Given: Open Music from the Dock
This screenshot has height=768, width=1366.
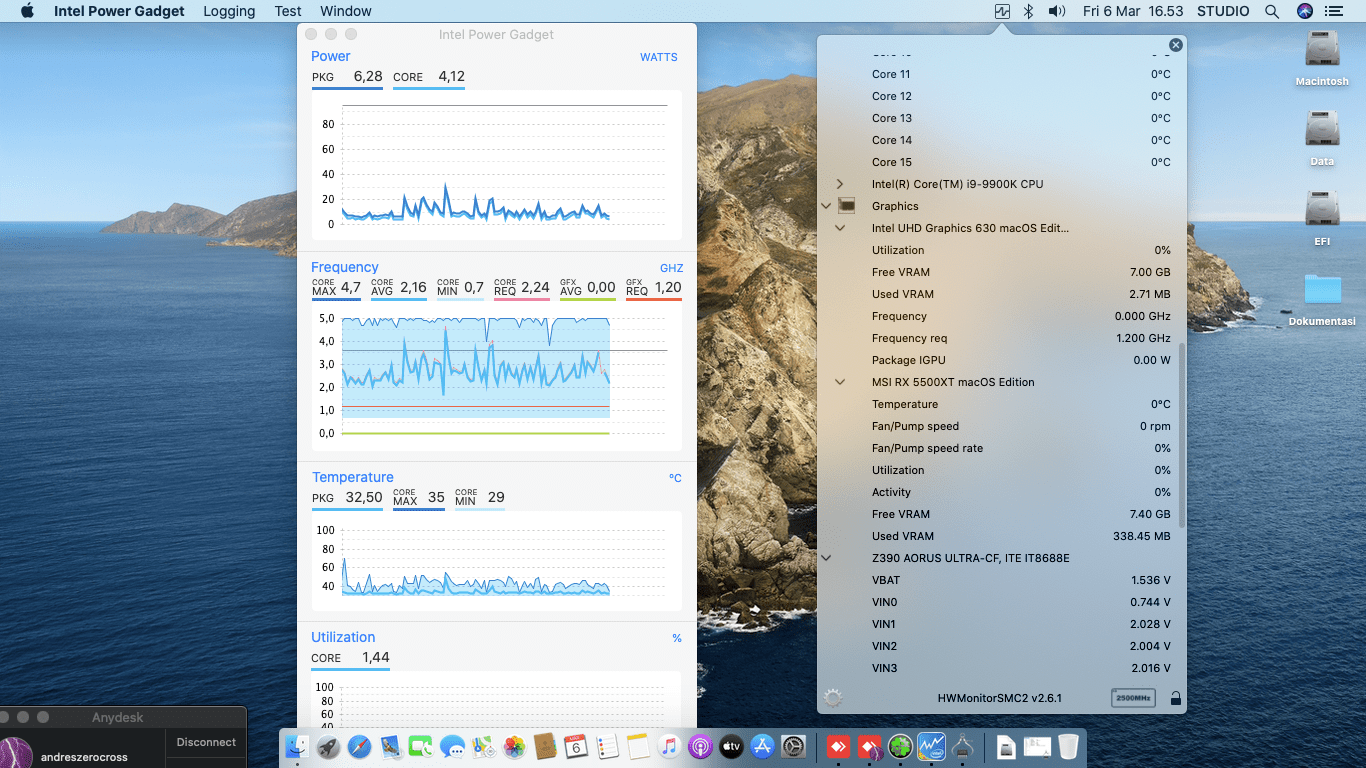Looking at the screenshot, I should [x=669, y=746].
